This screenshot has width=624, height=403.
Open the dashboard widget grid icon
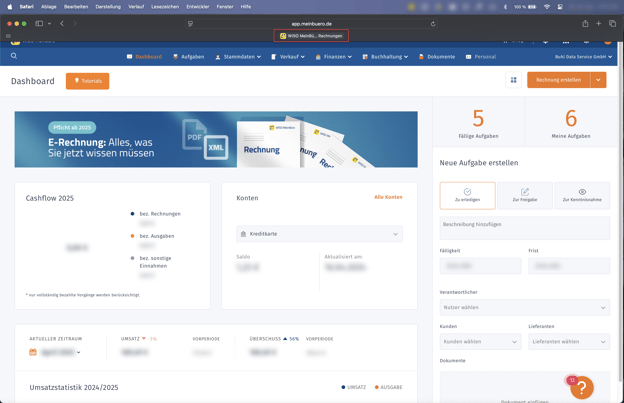pos(514,80)
